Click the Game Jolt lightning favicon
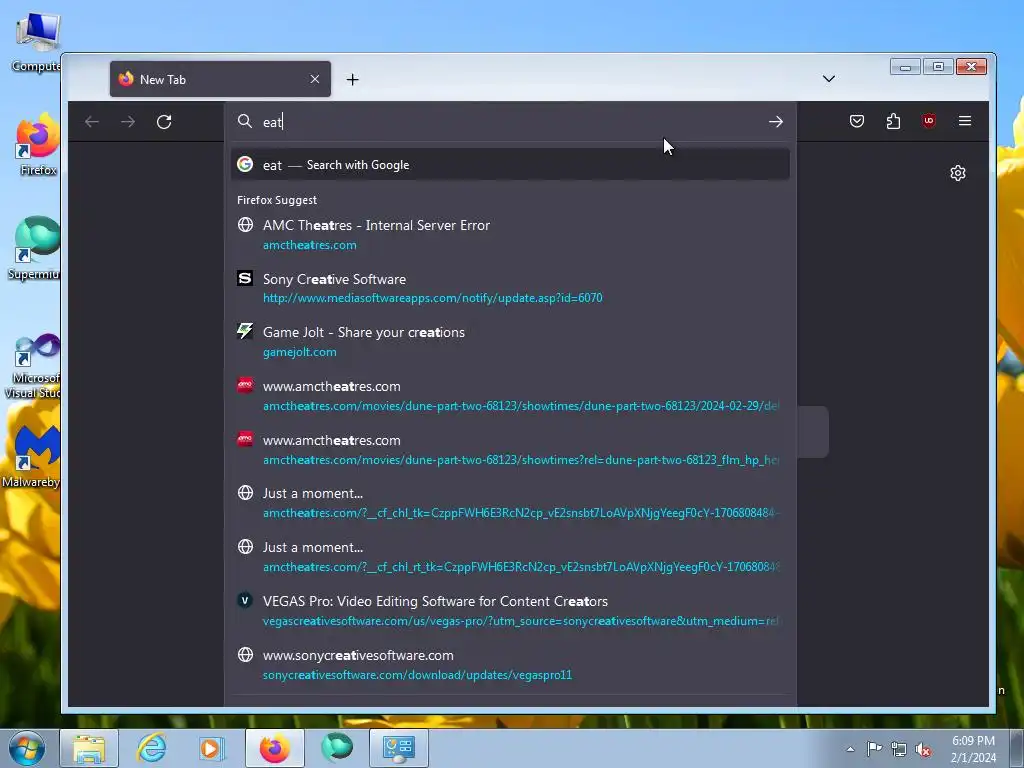This screenshot has width=1024, height=768. coord(245,331)
